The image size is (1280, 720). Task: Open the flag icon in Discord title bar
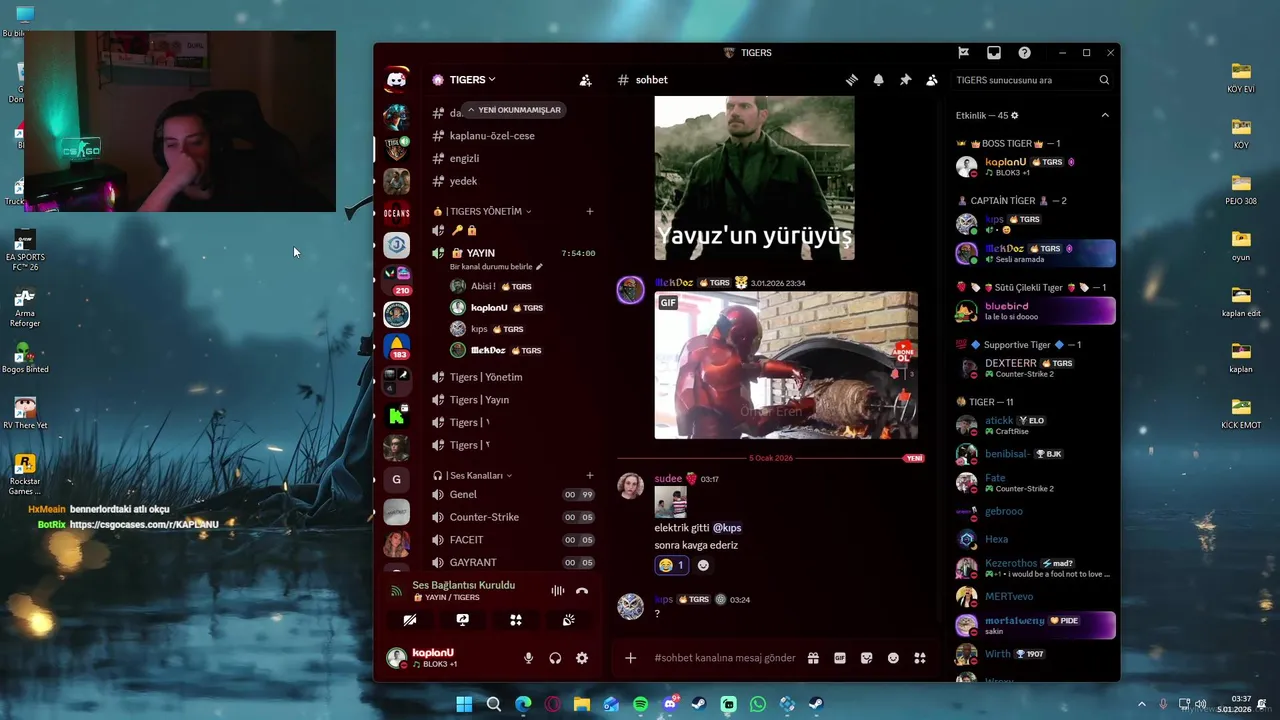point(964,53)
